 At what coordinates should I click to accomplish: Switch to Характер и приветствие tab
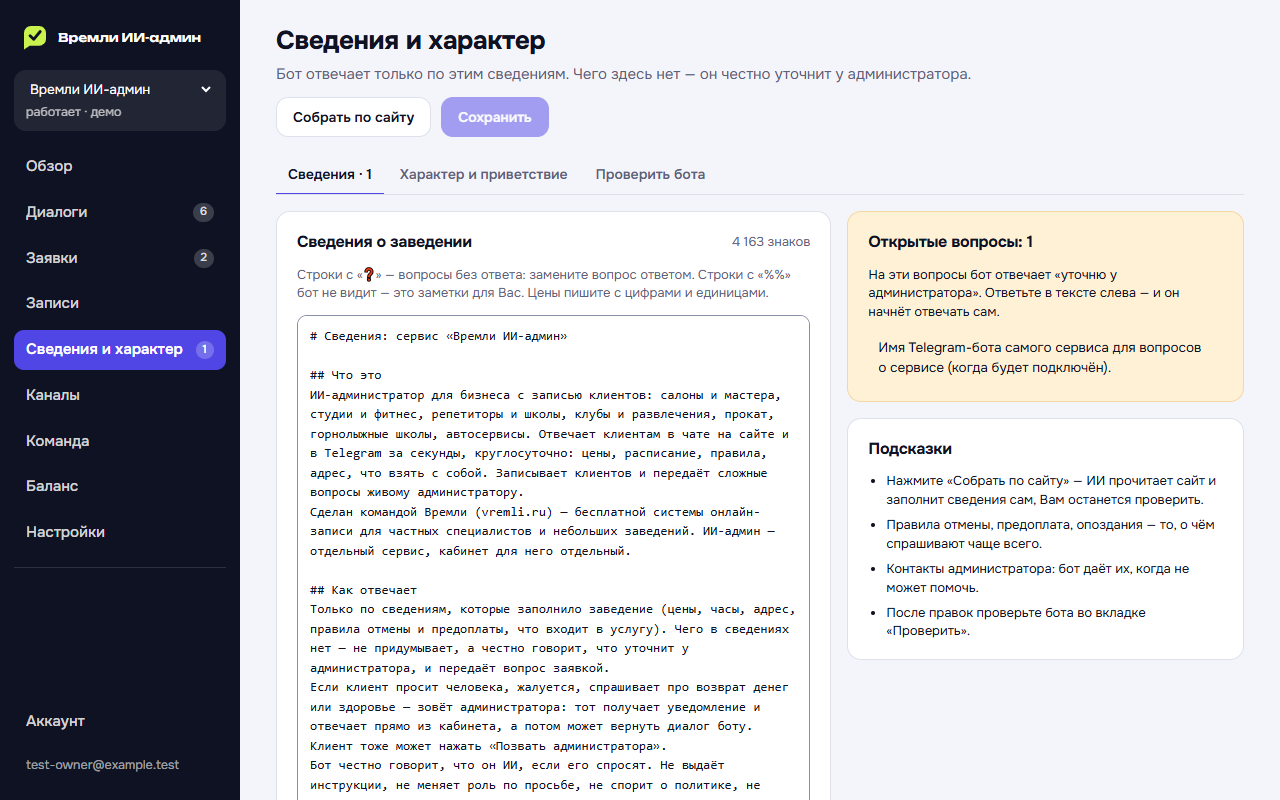point(484,174)
